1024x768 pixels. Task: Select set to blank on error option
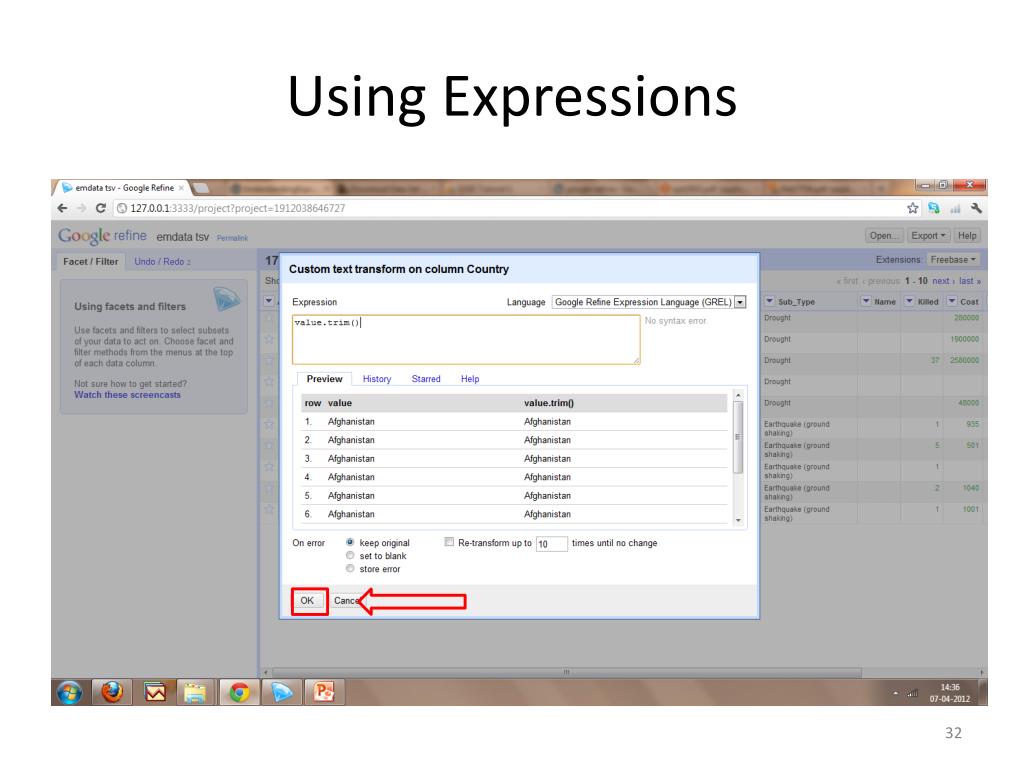(350, 555)
